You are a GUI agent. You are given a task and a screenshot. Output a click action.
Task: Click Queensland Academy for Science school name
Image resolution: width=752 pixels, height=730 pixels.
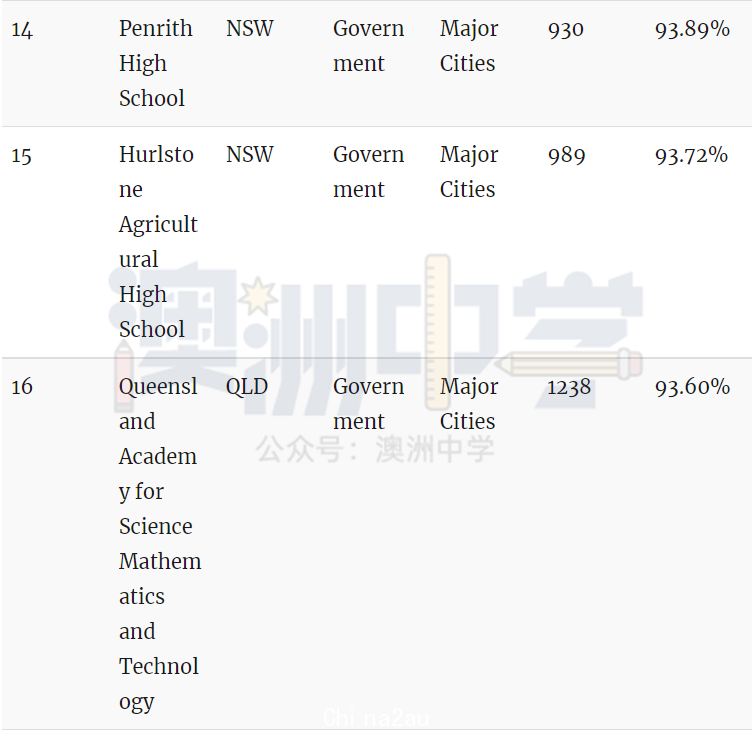pos(159,543)
